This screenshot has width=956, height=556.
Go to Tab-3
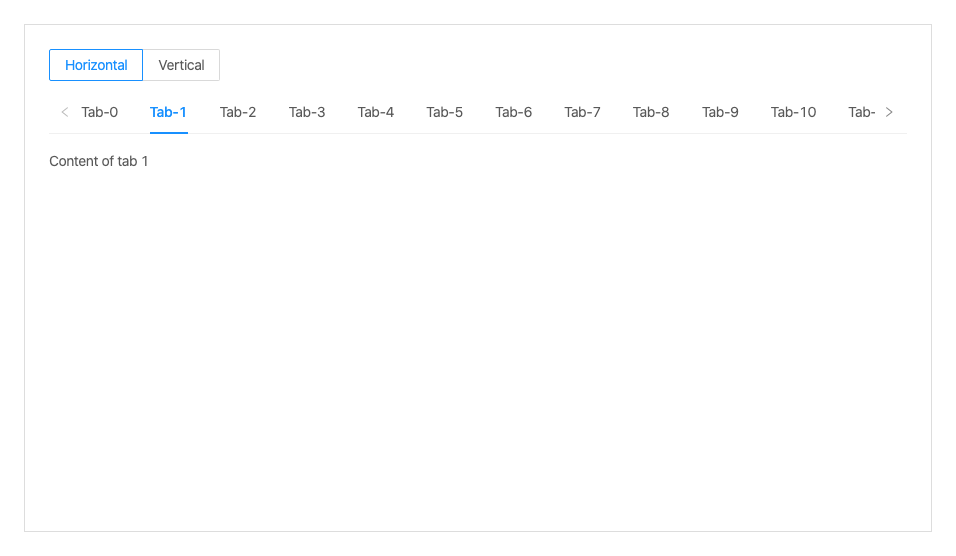(x=307, y=112)
